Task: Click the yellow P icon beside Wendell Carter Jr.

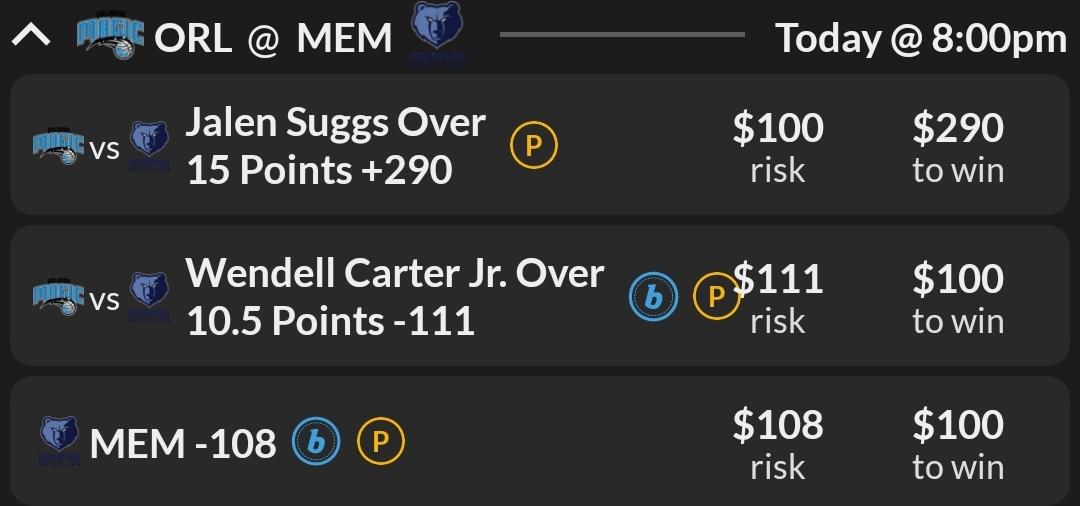Action: tap(716, 296)
